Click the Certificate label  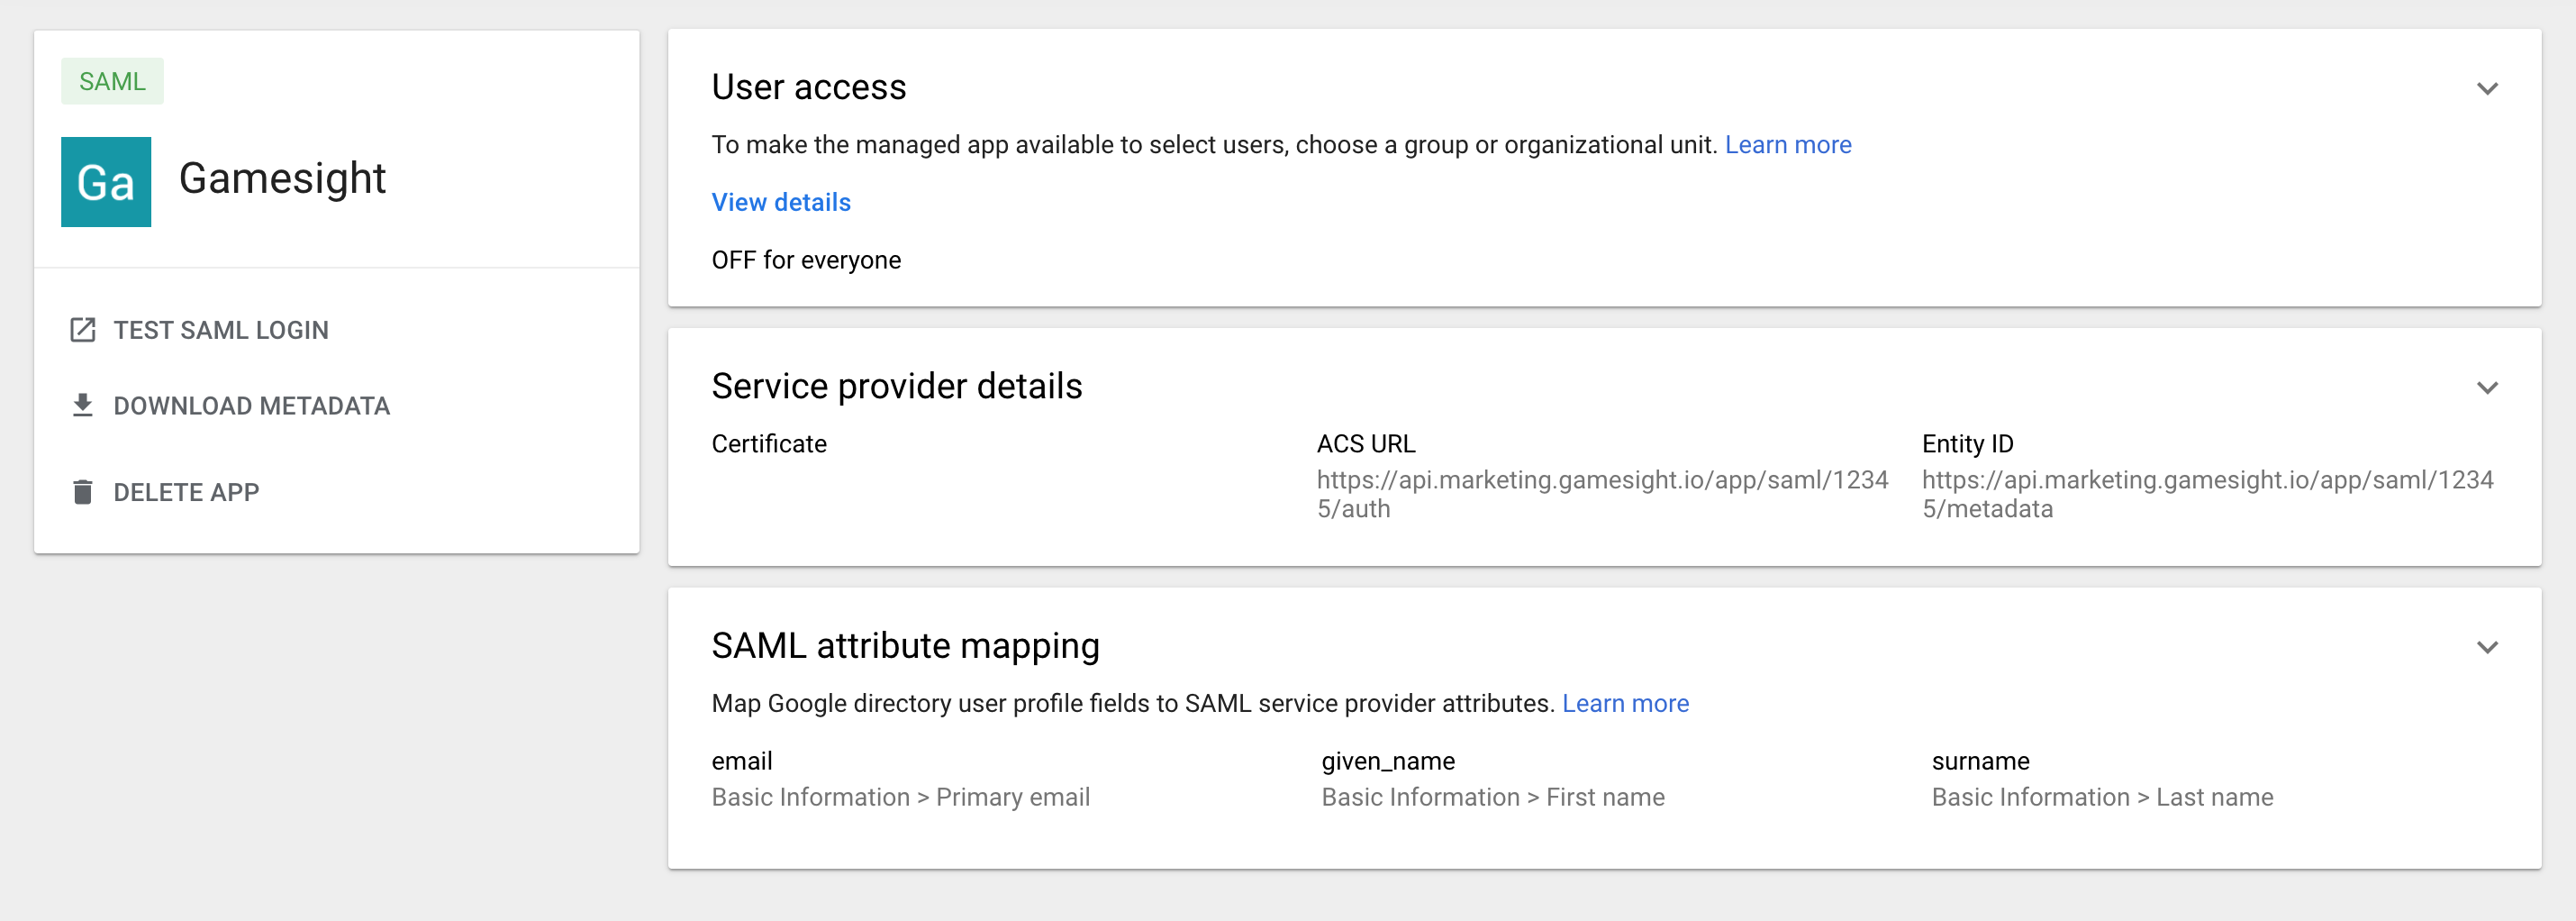tap(769, 444)
